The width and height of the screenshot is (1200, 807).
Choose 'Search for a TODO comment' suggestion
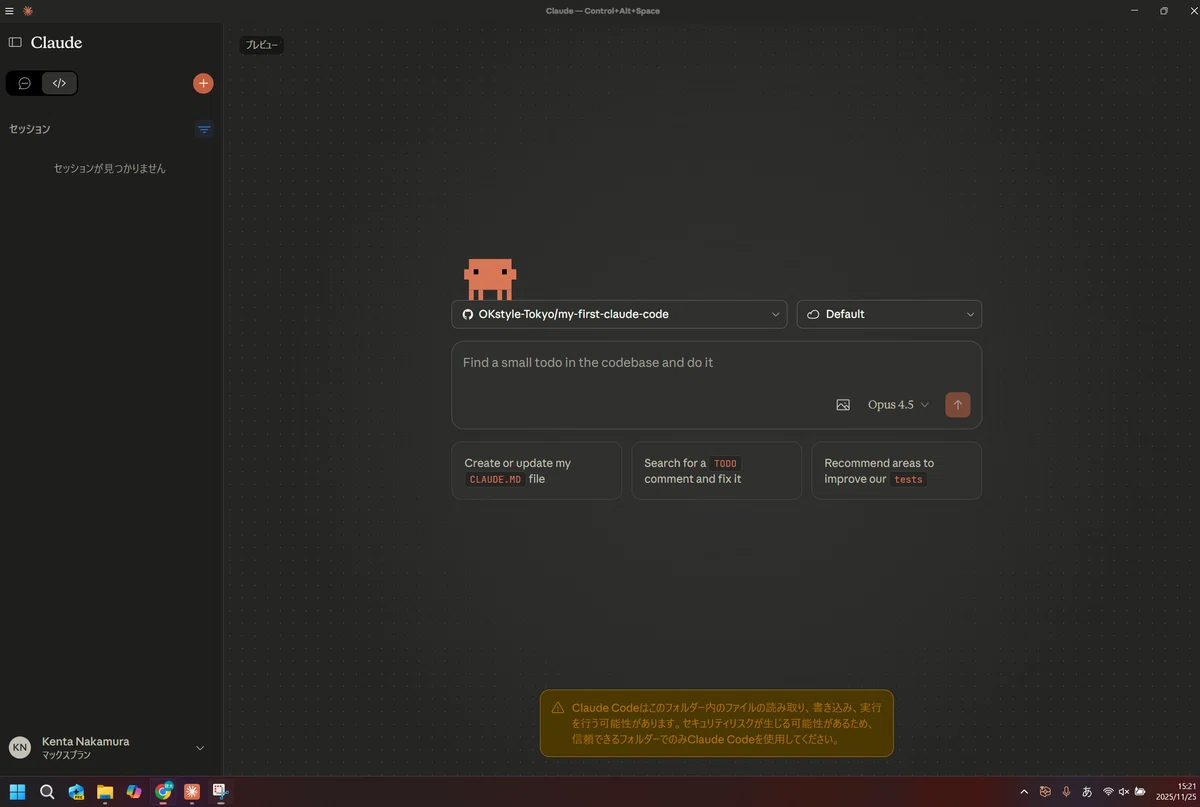click(717, 471)
